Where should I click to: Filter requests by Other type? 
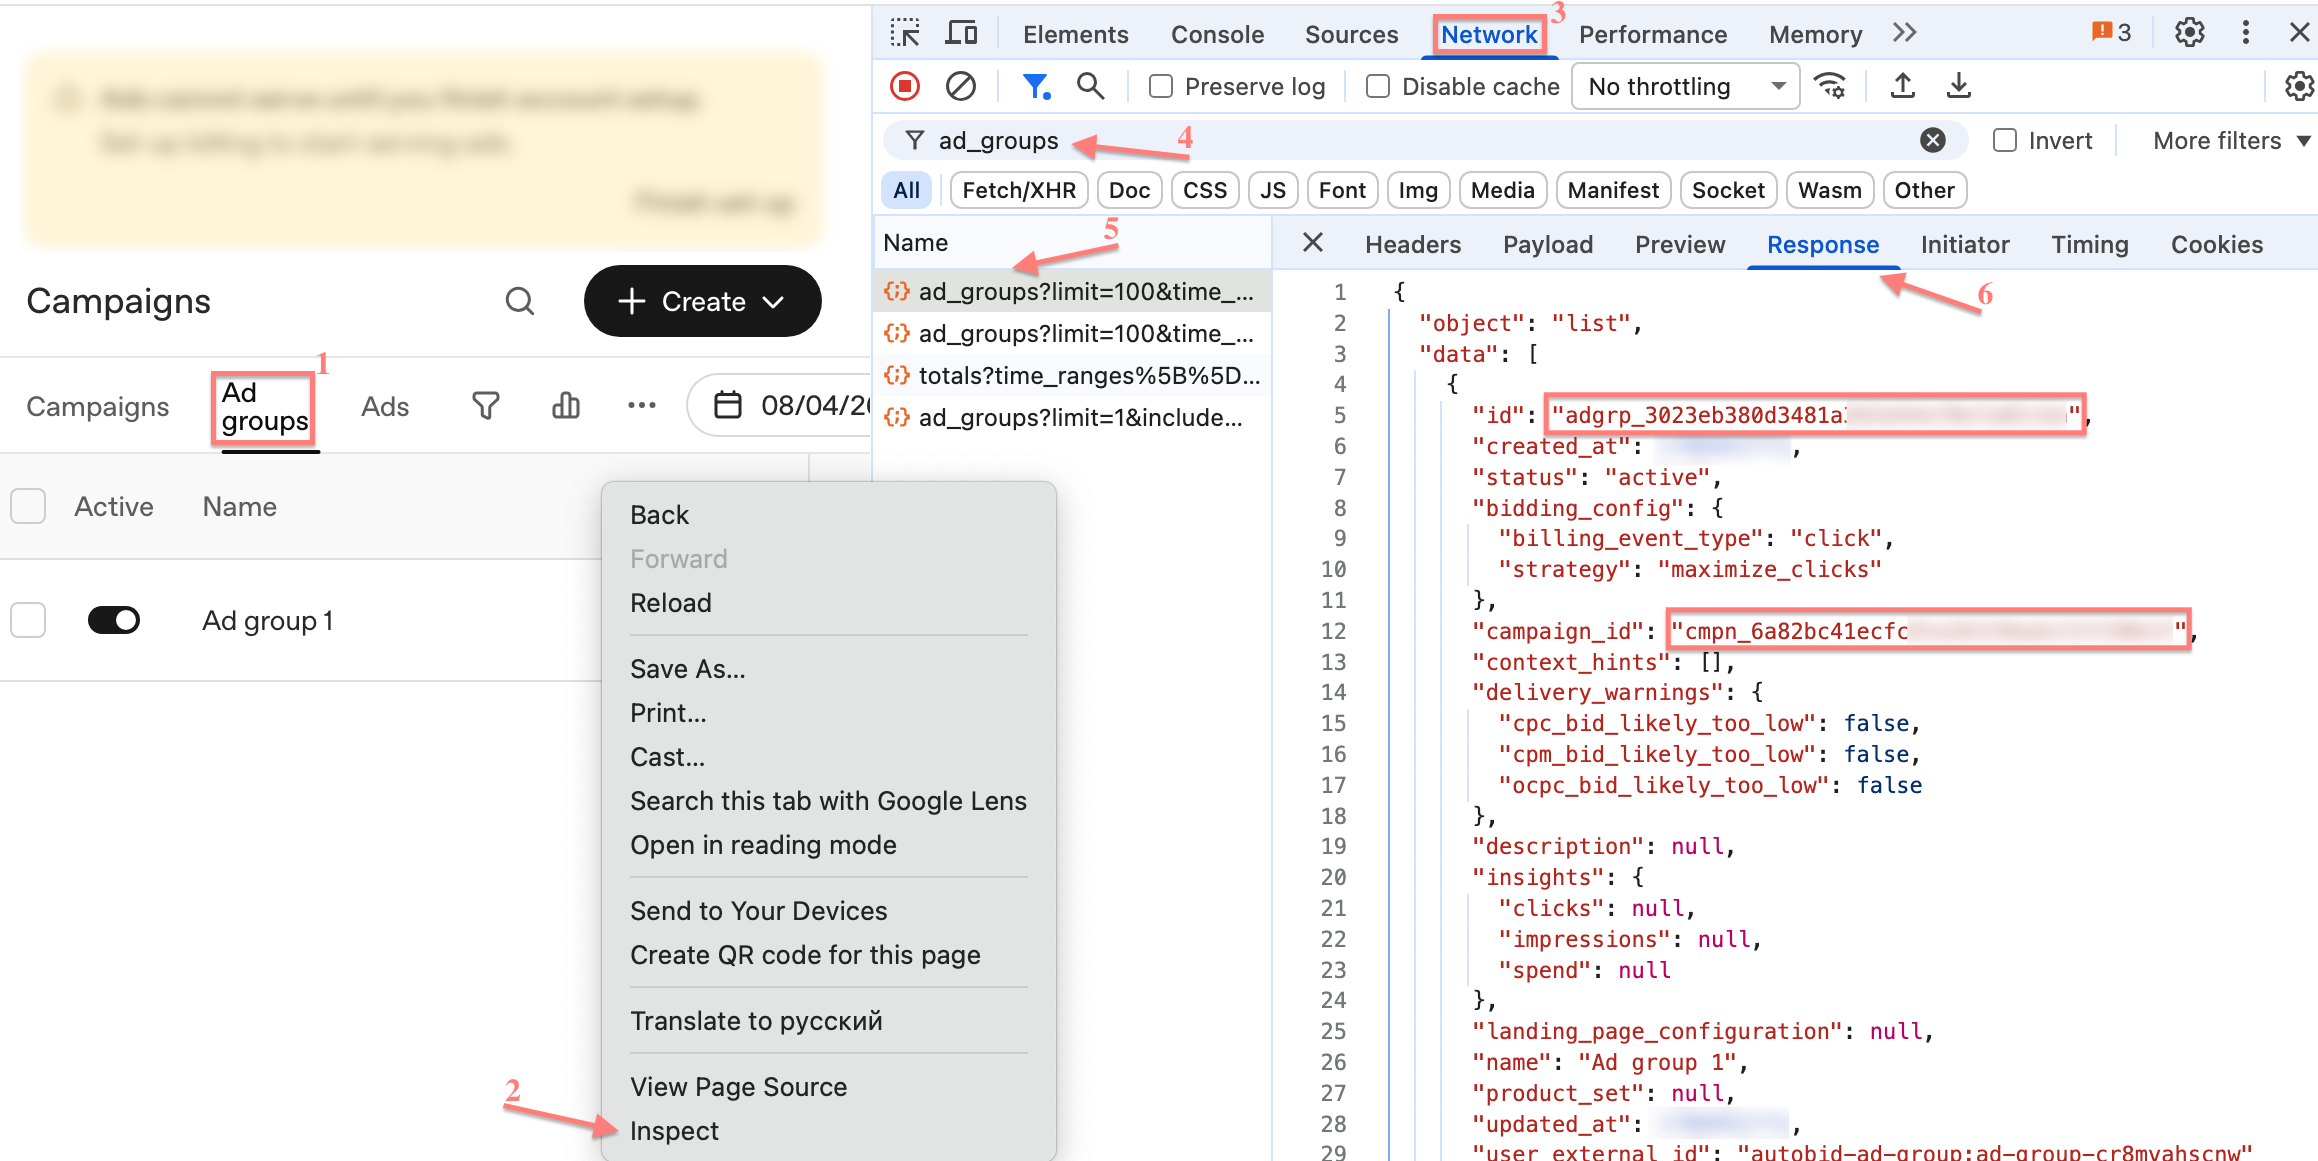[1924, 190]
